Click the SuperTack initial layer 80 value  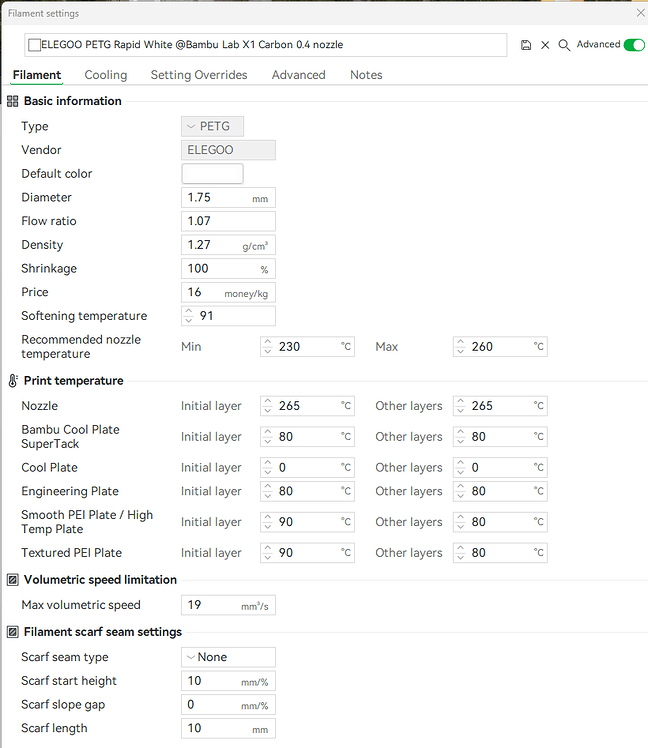coord(286,437)
